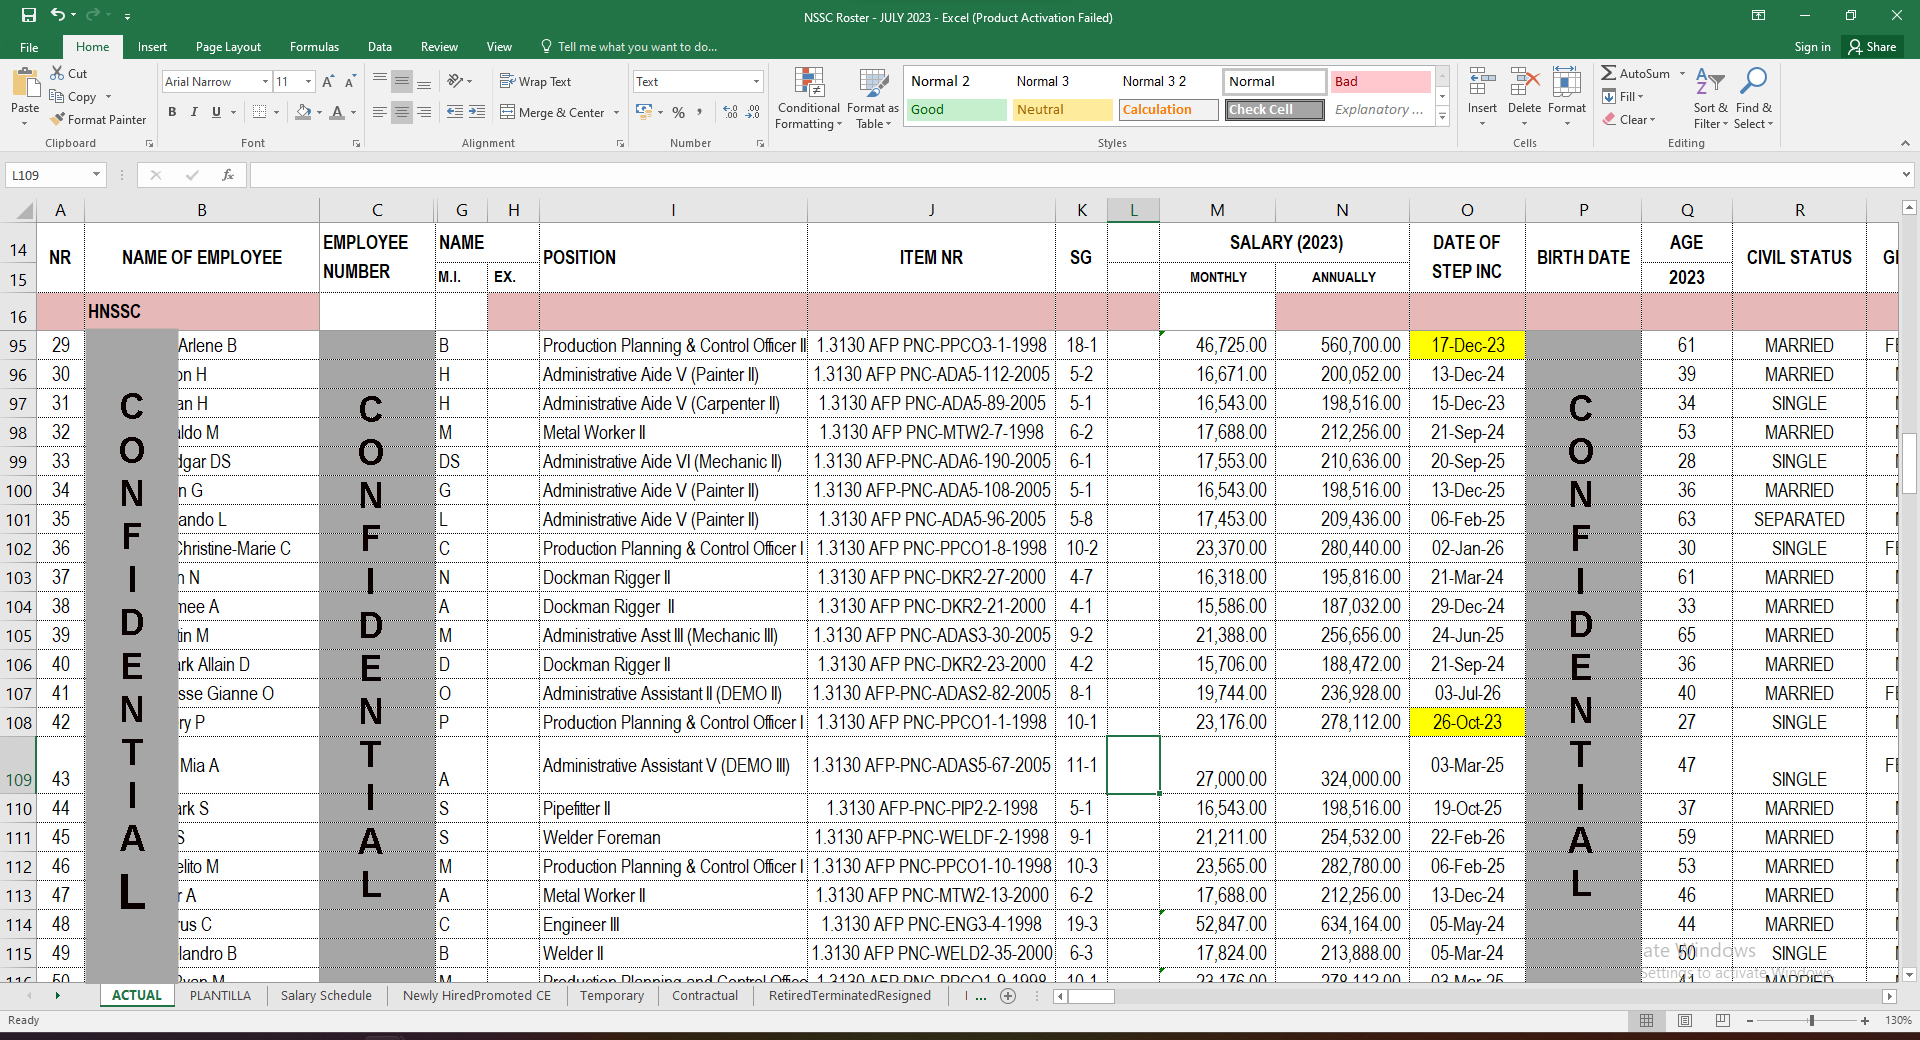Click the Merge & Center icon
Viewport: 1920px width, 1040px height.
[508, 113]
